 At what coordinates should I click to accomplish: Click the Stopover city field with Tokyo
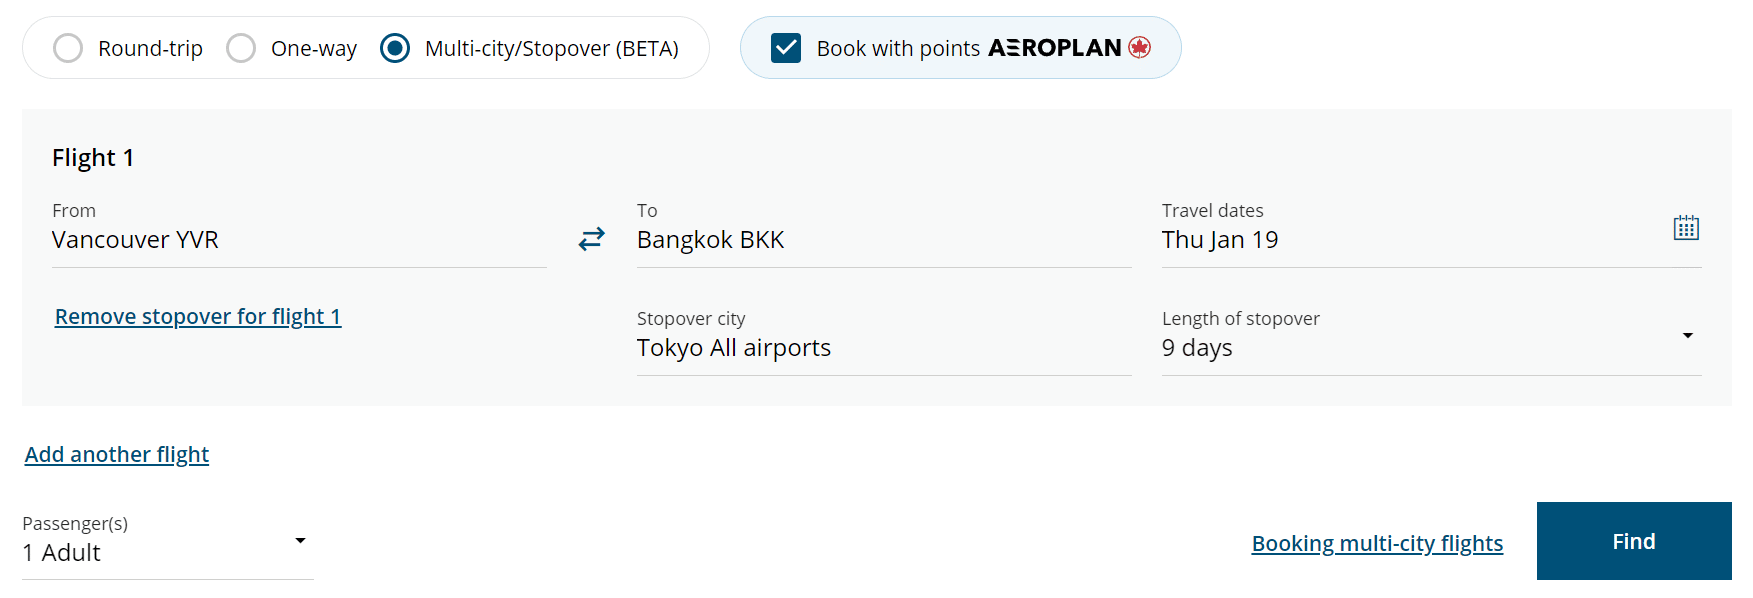pyautogui.click(x=882, y=348)
